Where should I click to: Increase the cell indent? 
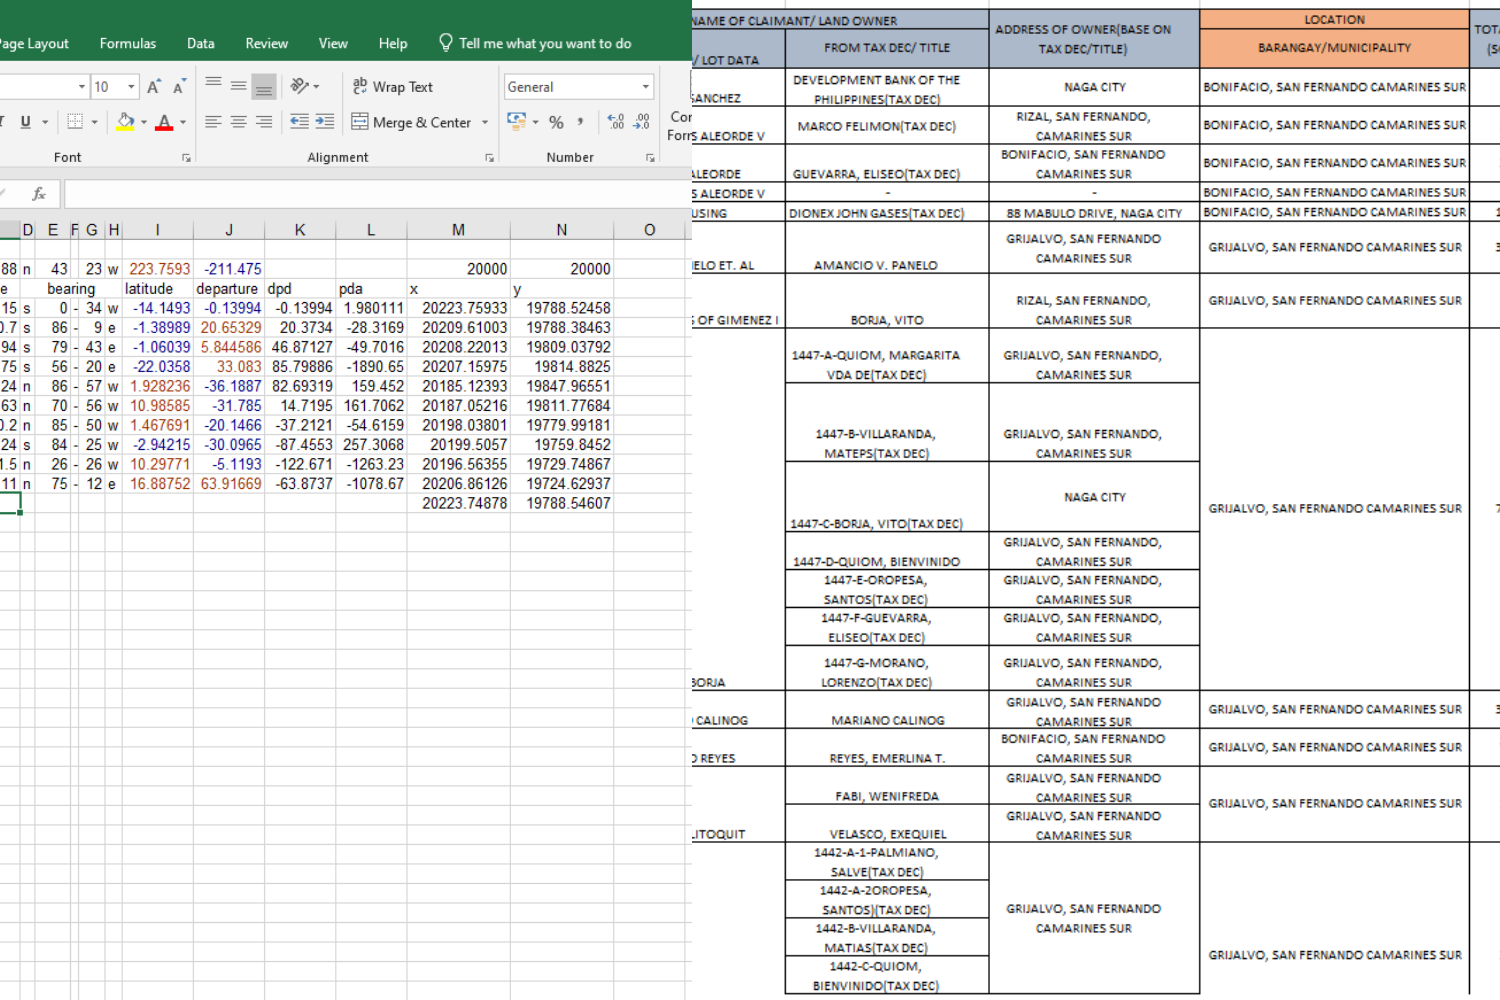click(325, 122)
